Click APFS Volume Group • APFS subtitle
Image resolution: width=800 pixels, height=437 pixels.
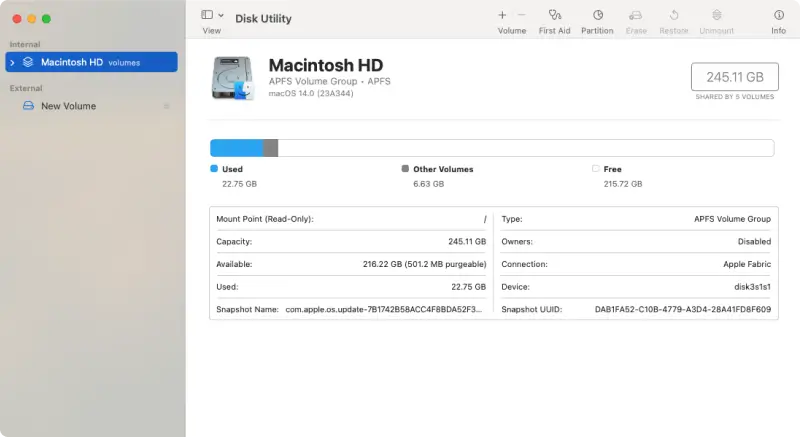coord(330,81)
